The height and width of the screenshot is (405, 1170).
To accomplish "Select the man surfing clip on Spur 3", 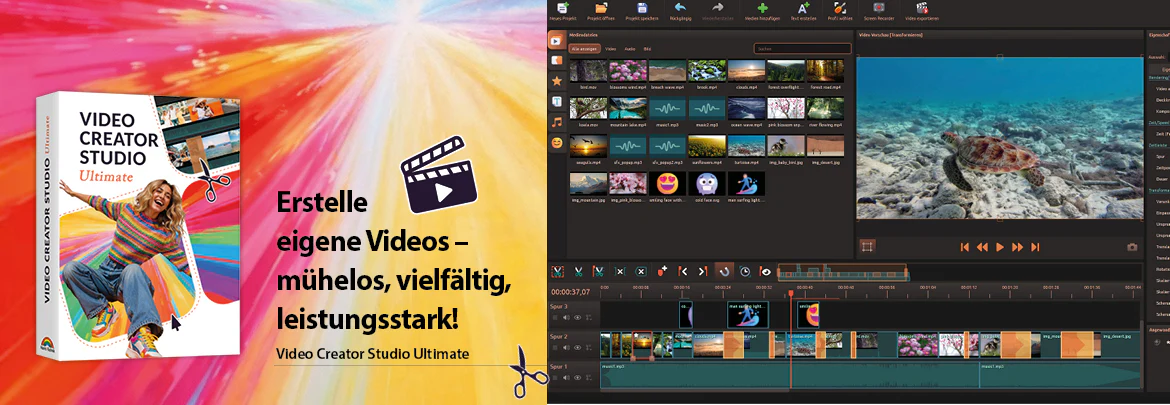I will (748, 315).
